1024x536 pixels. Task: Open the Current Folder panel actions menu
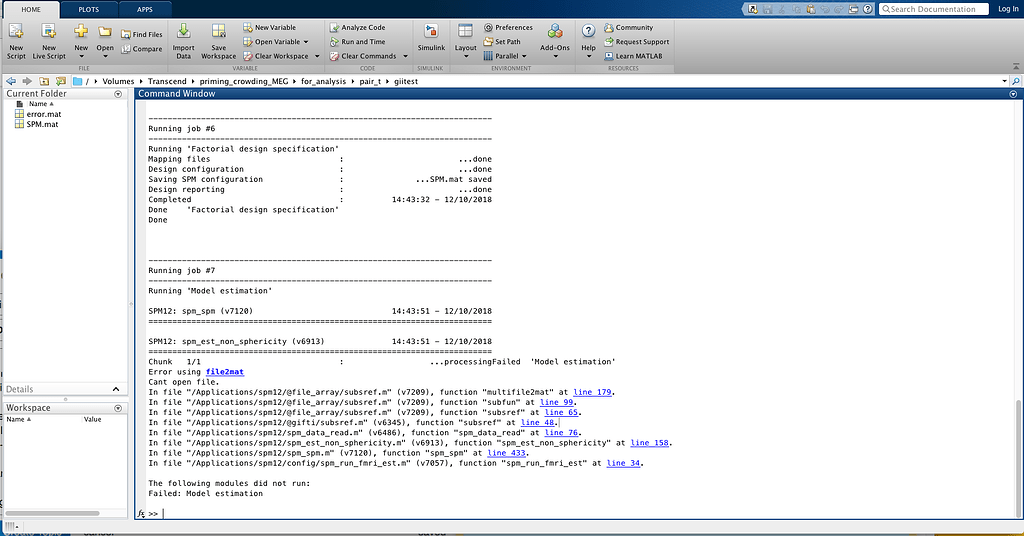click(118, 94)
